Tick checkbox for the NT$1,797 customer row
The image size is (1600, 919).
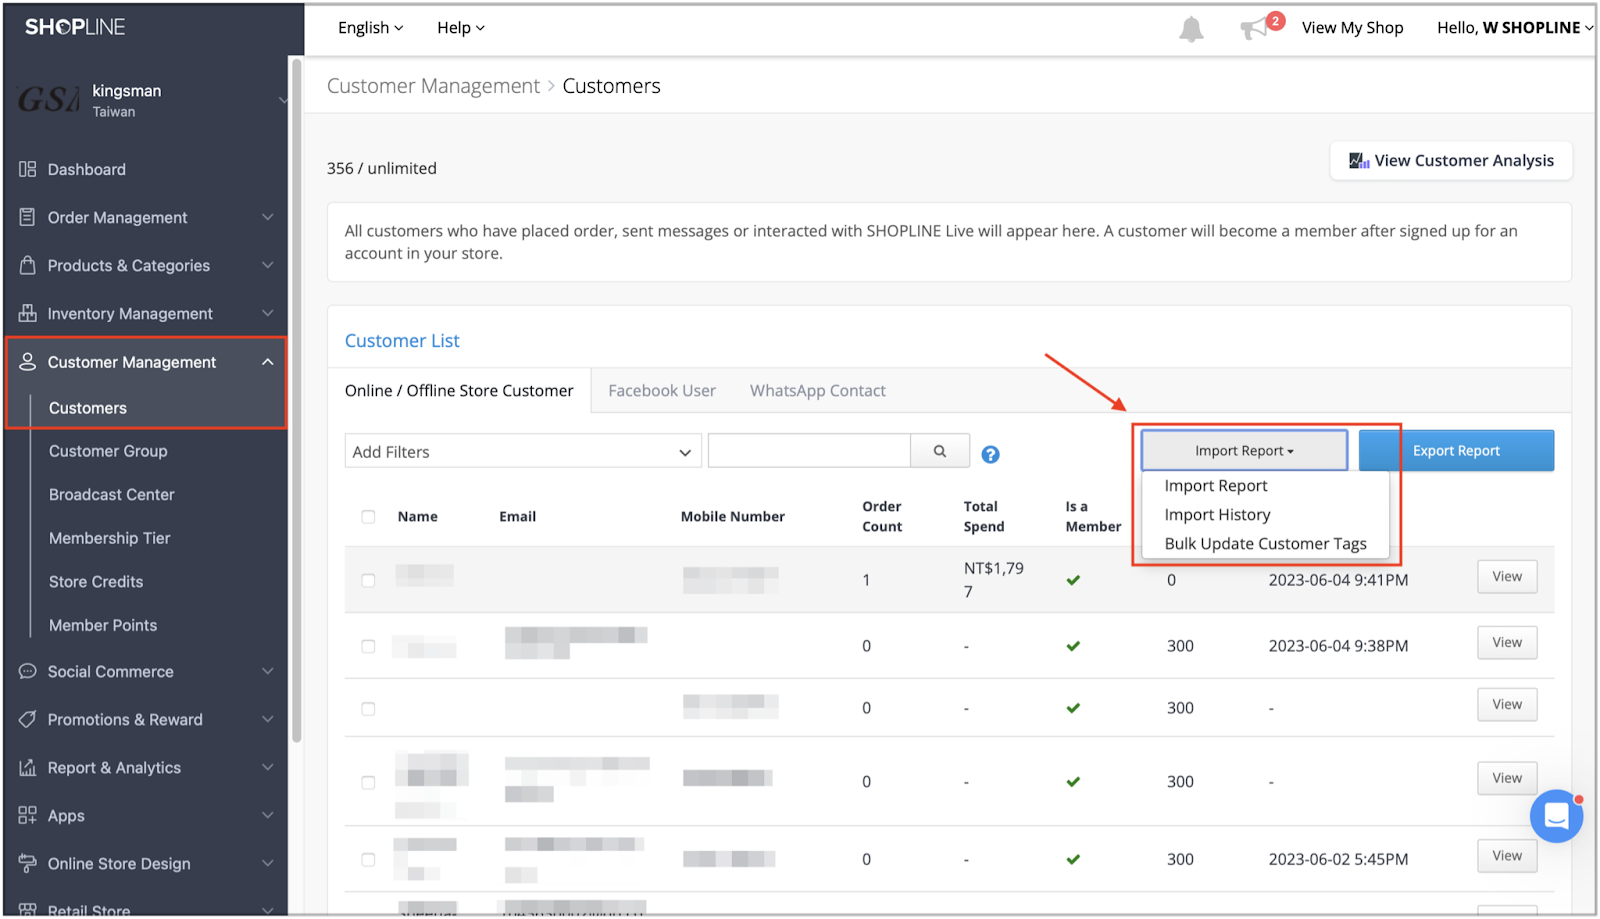368,580
